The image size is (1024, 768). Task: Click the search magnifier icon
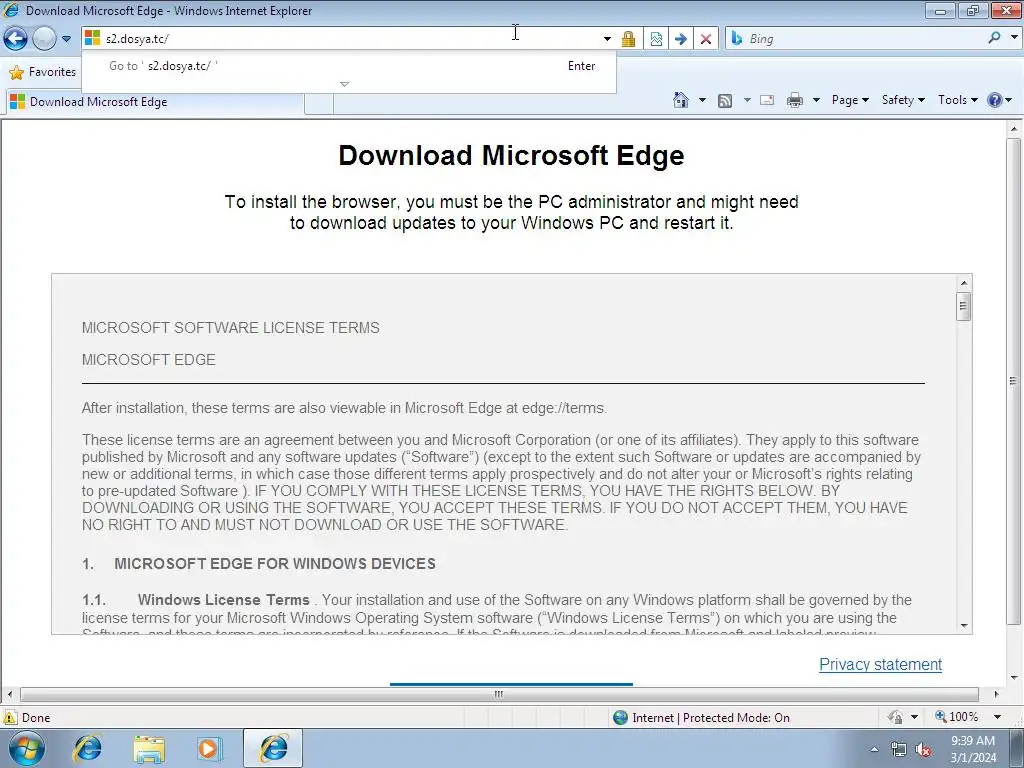coord(994,38)
